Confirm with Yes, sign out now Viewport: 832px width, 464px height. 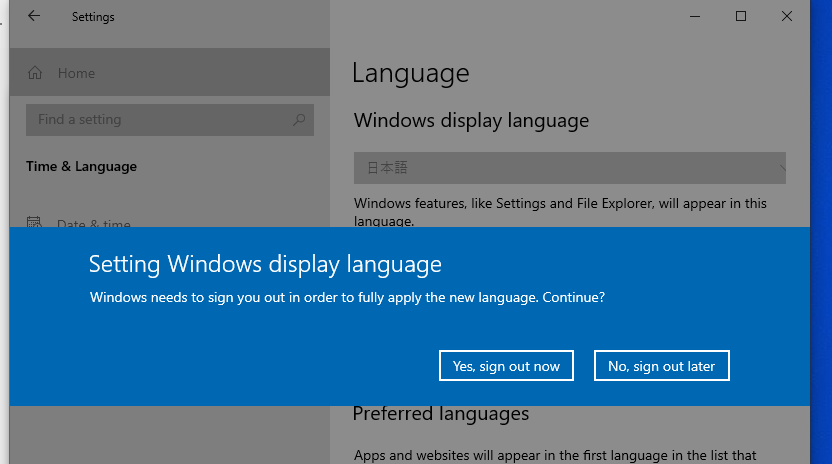506,365
